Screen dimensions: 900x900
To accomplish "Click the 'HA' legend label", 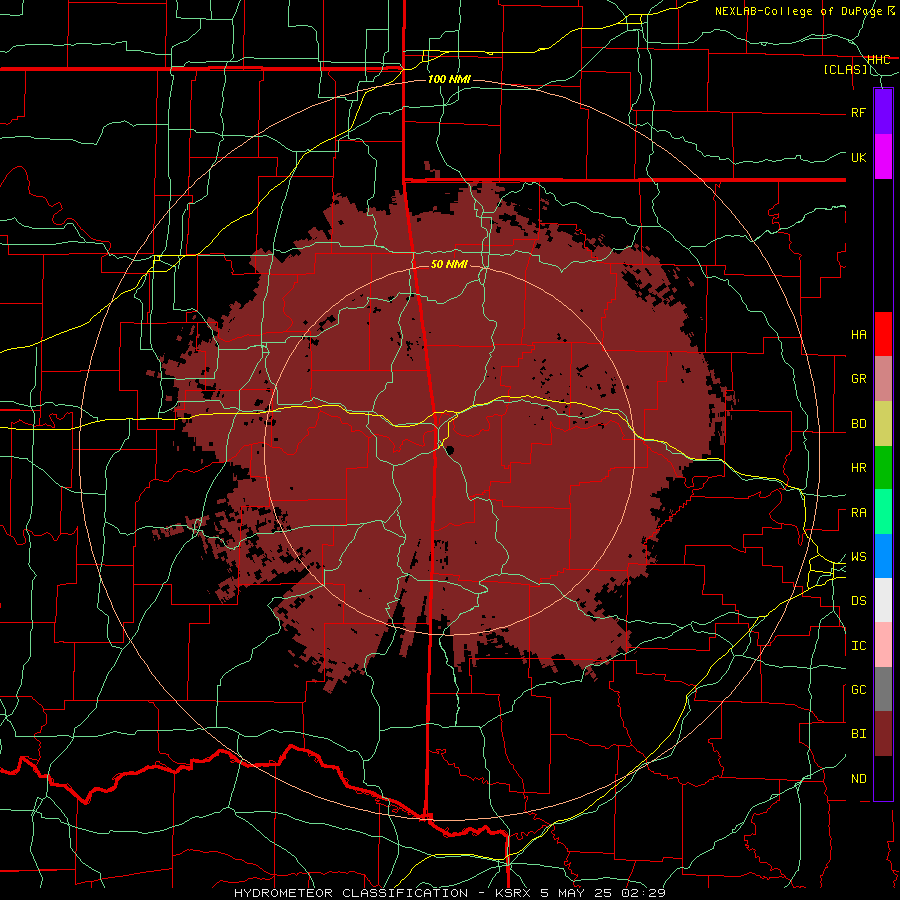I will click(859, 335).
